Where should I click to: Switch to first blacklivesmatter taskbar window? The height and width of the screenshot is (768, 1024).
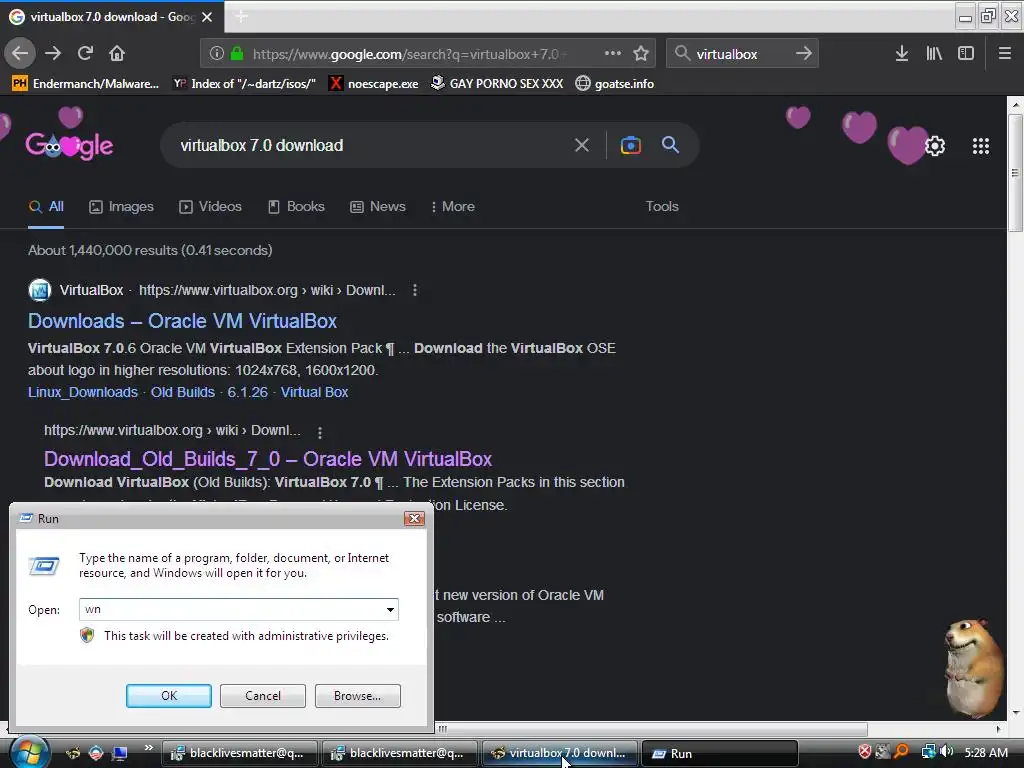(x=239, y=753)
